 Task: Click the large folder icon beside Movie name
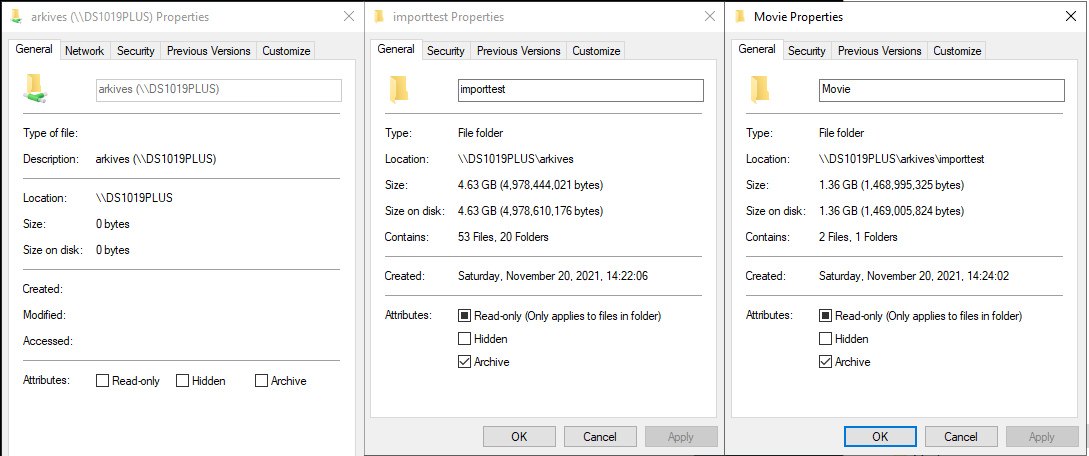(x=761, y=89)
